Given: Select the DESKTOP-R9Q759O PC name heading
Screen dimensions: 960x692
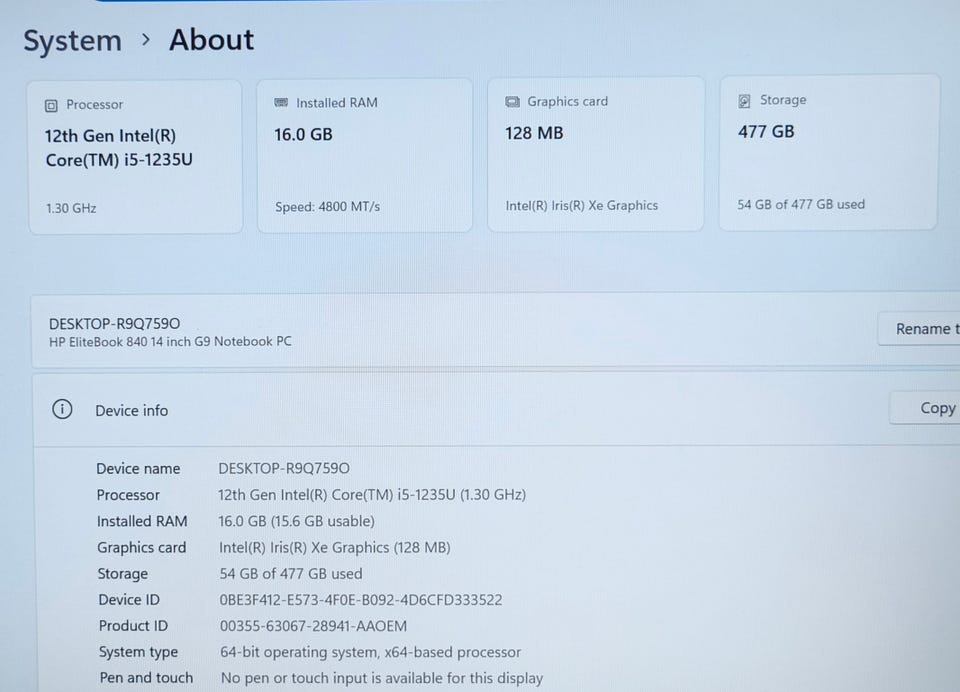Looking at the screenshot, I should pos(114,323).
